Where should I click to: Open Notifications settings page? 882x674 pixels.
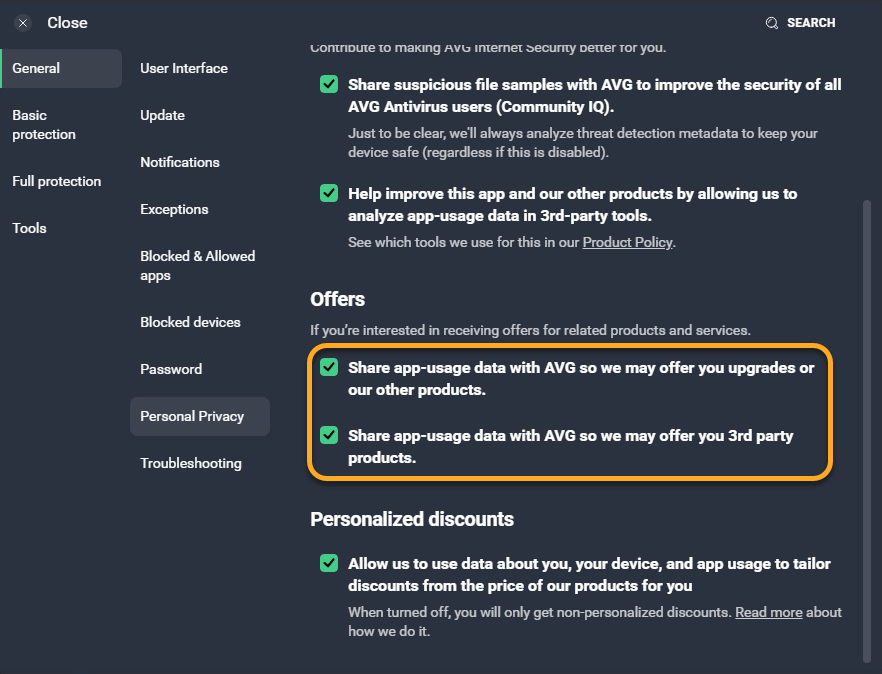(180, 162)
